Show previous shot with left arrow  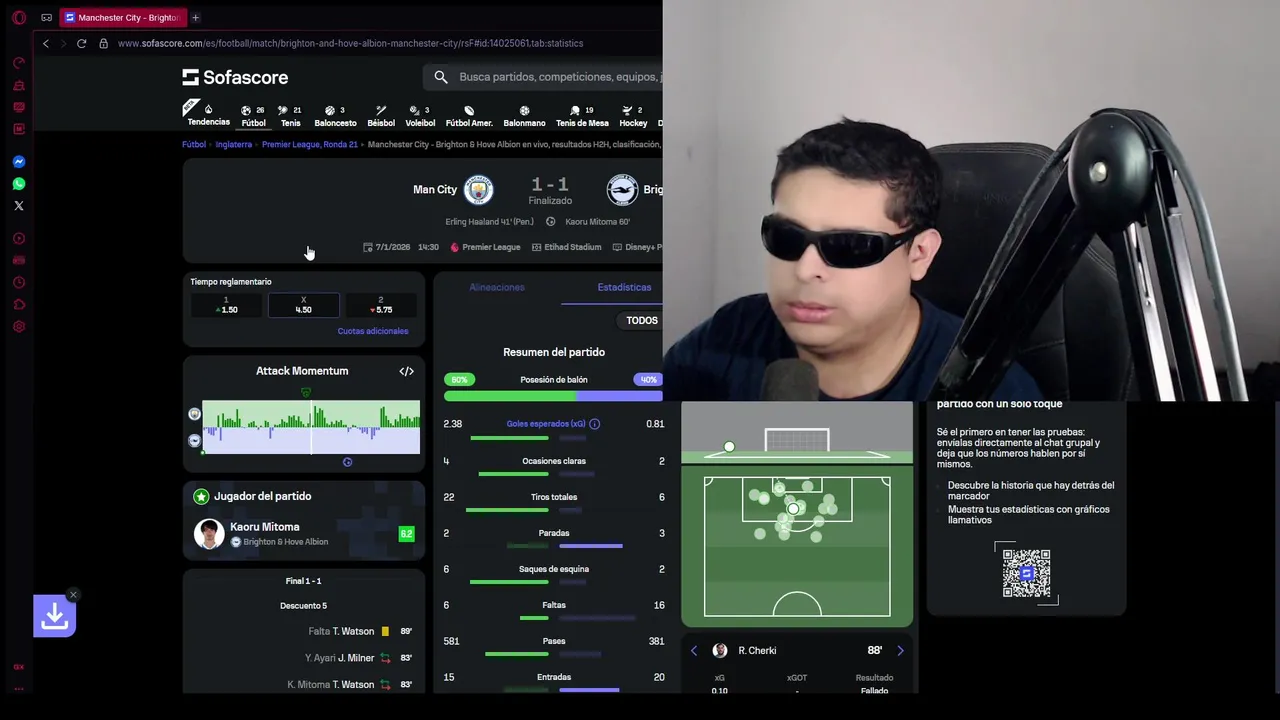[x=694, y=650]
